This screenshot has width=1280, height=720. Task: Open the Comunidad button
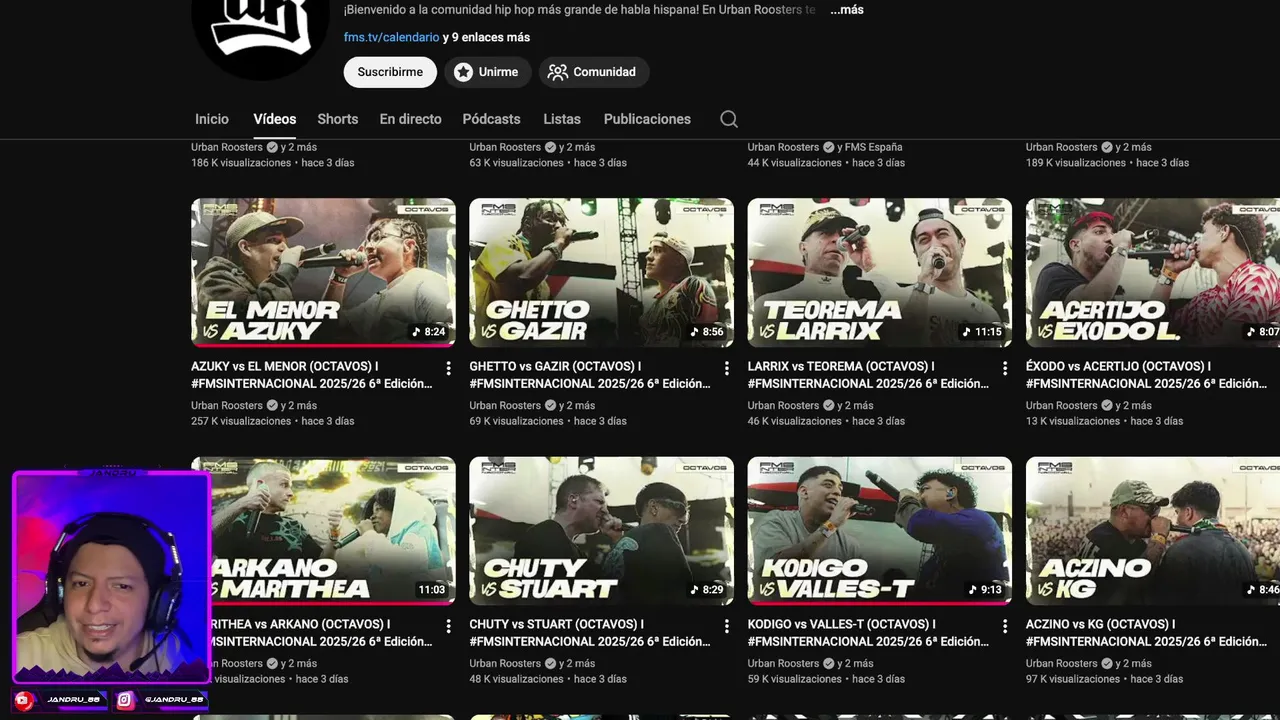[594, 72]
